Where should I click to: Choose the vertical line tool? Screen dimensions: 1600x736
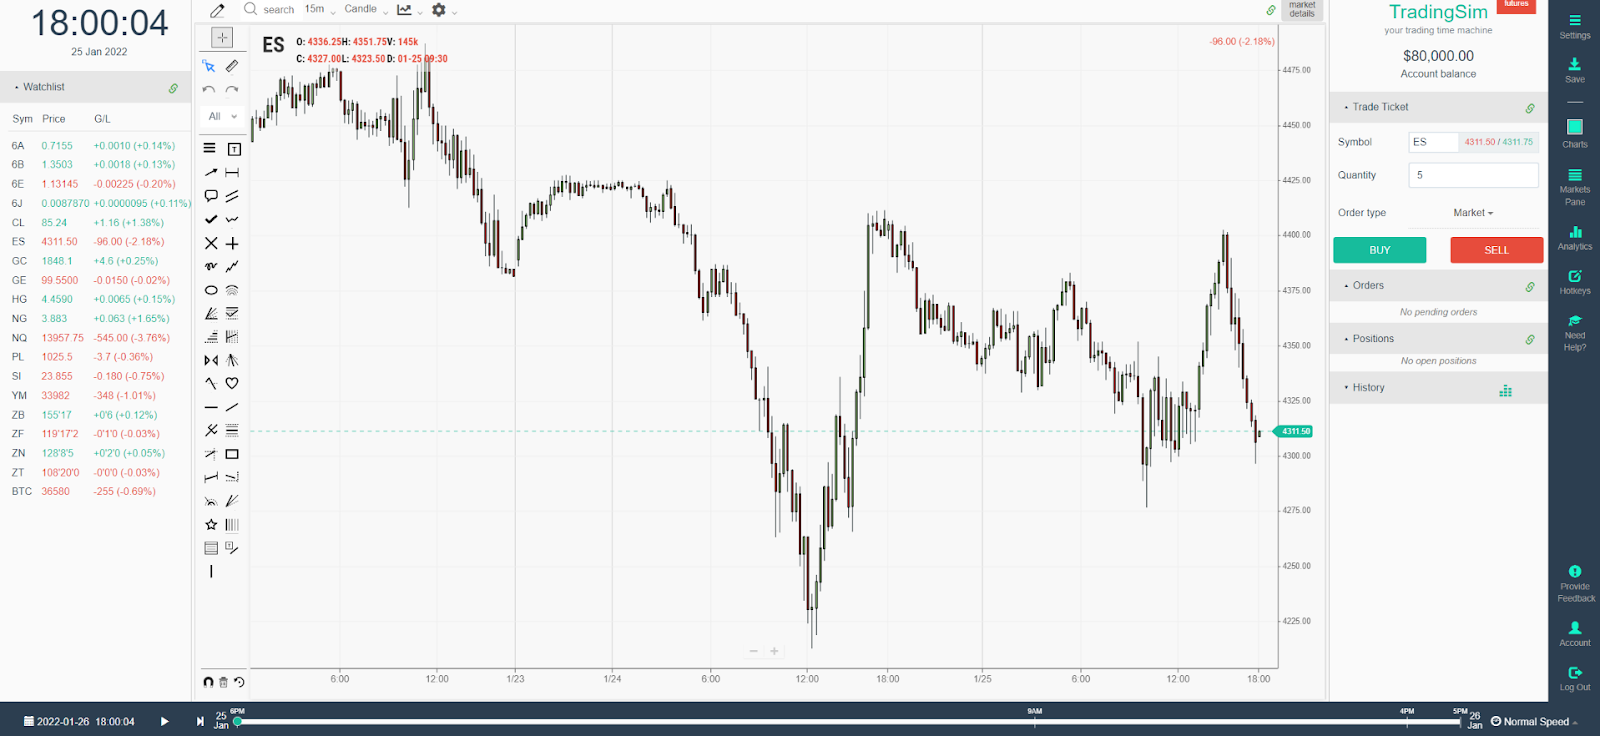pos(211,572)
